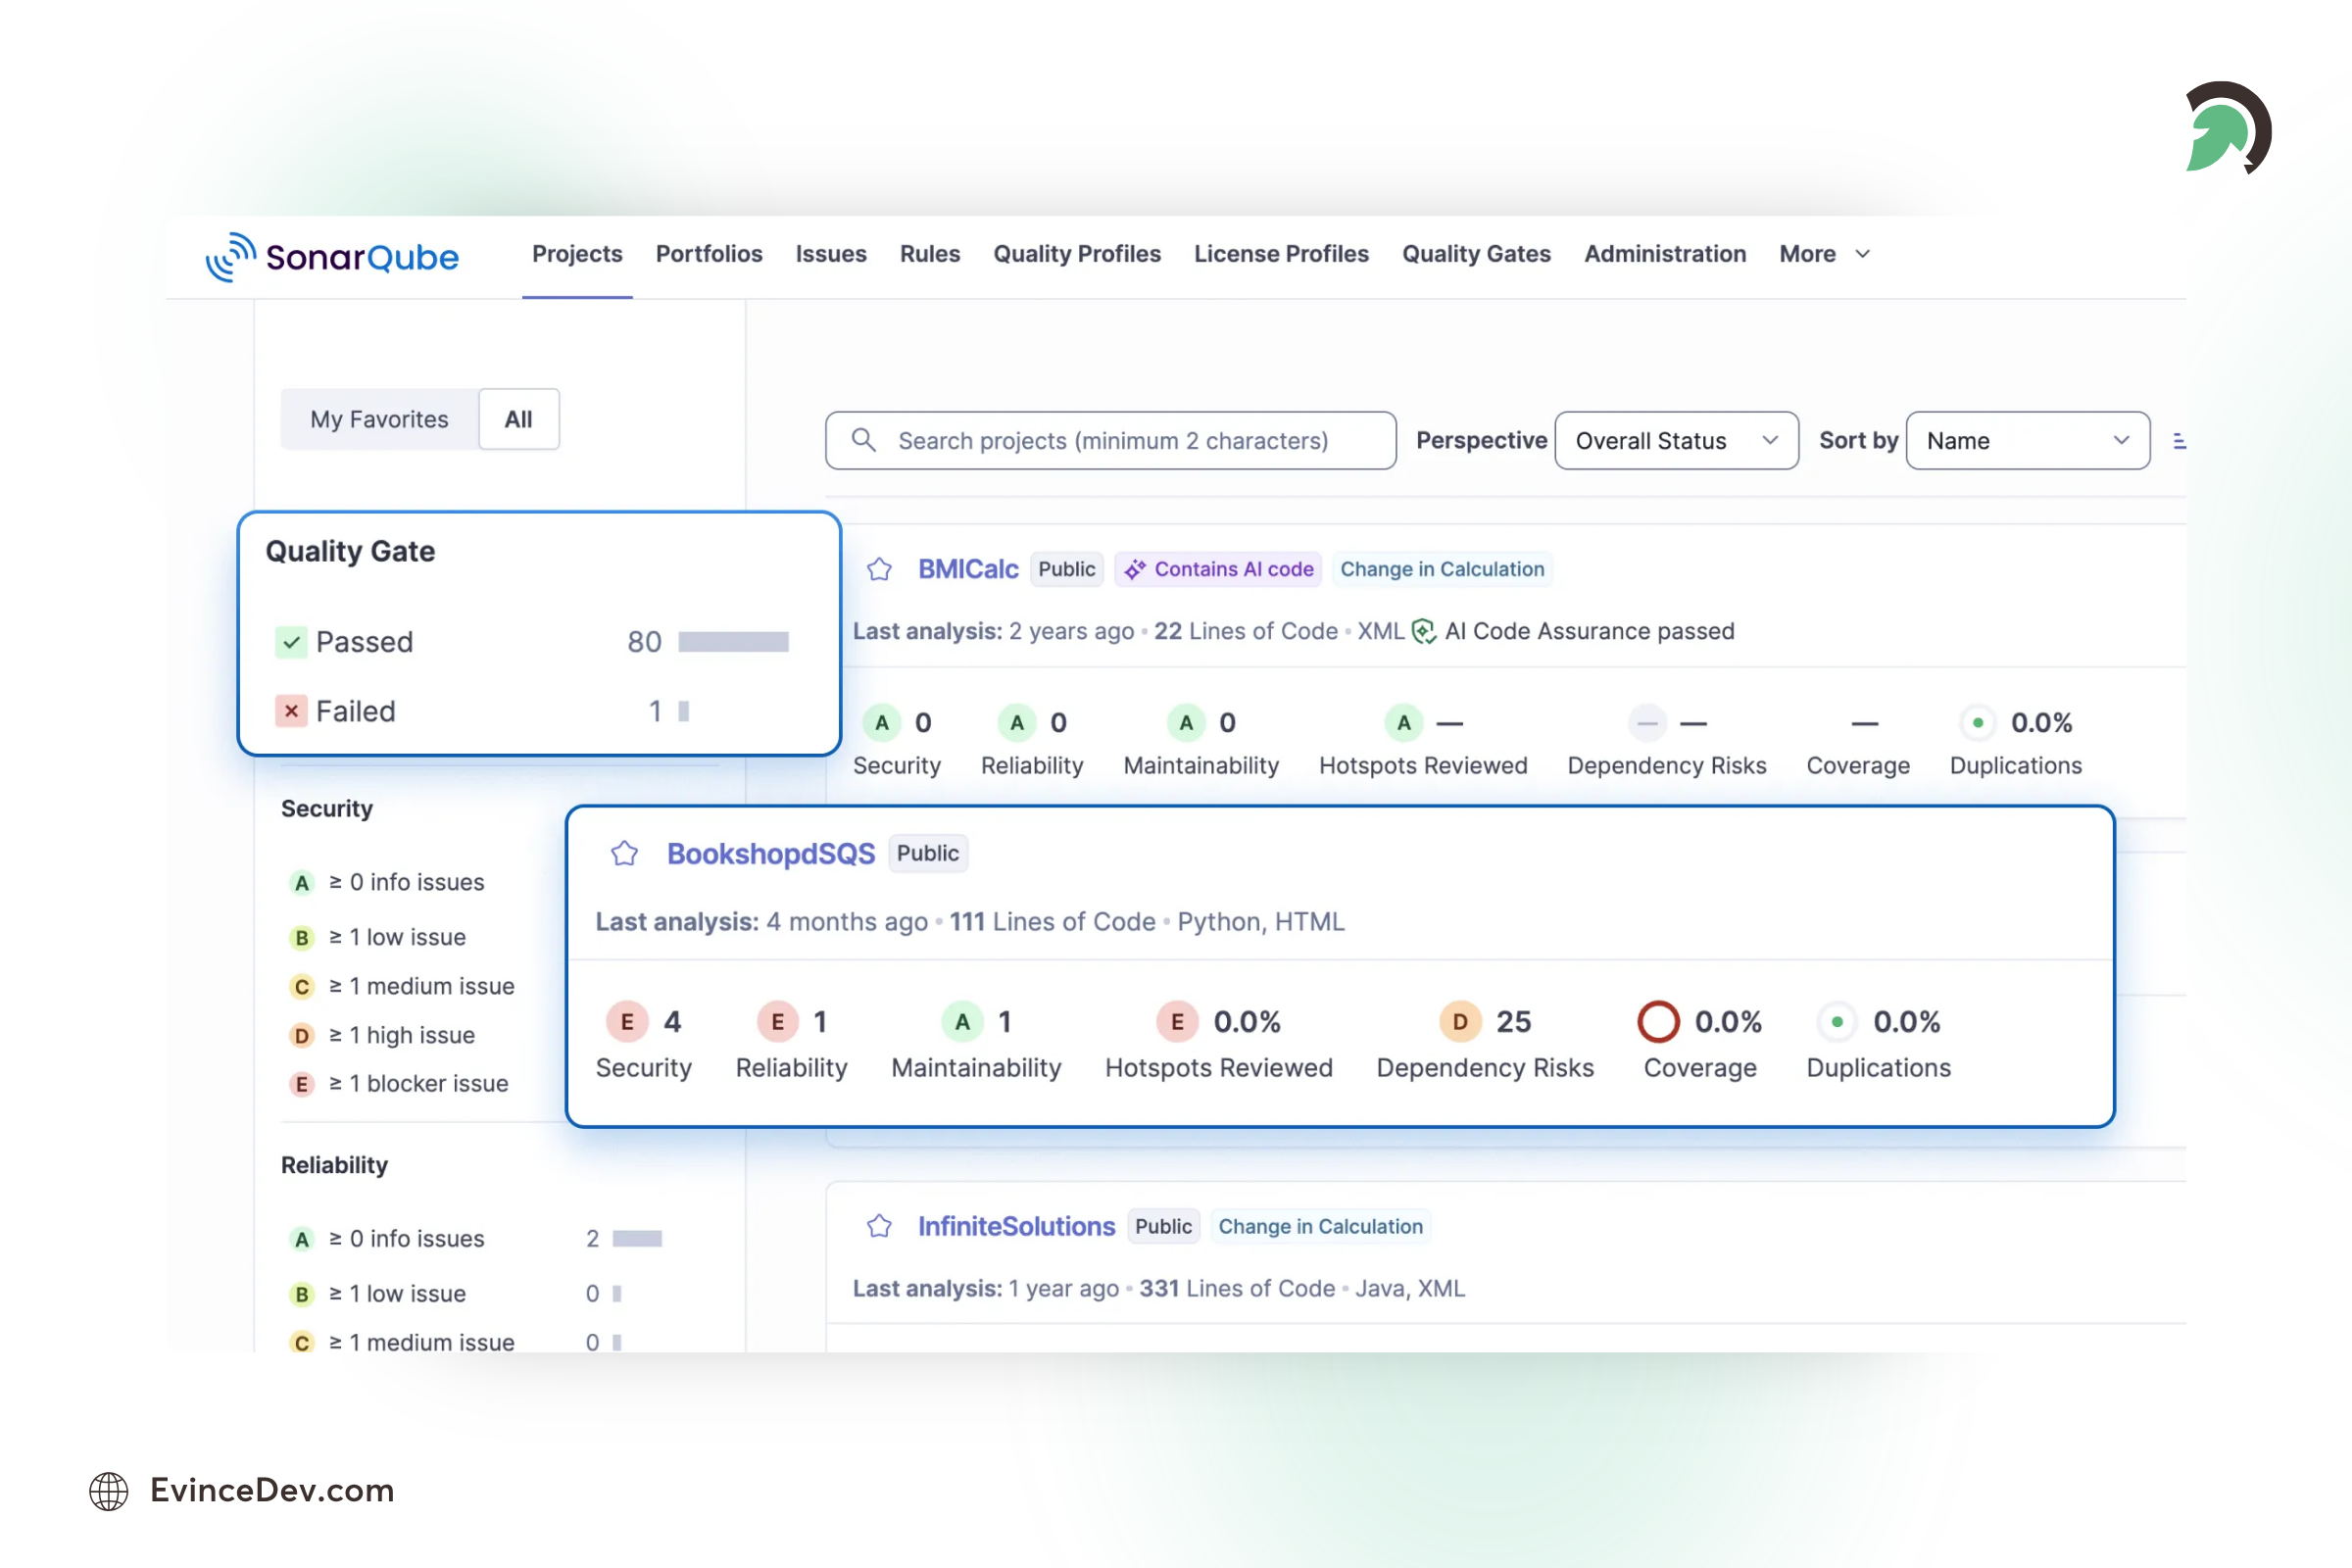
Task: Open the Projects tab
Action: 577,254
